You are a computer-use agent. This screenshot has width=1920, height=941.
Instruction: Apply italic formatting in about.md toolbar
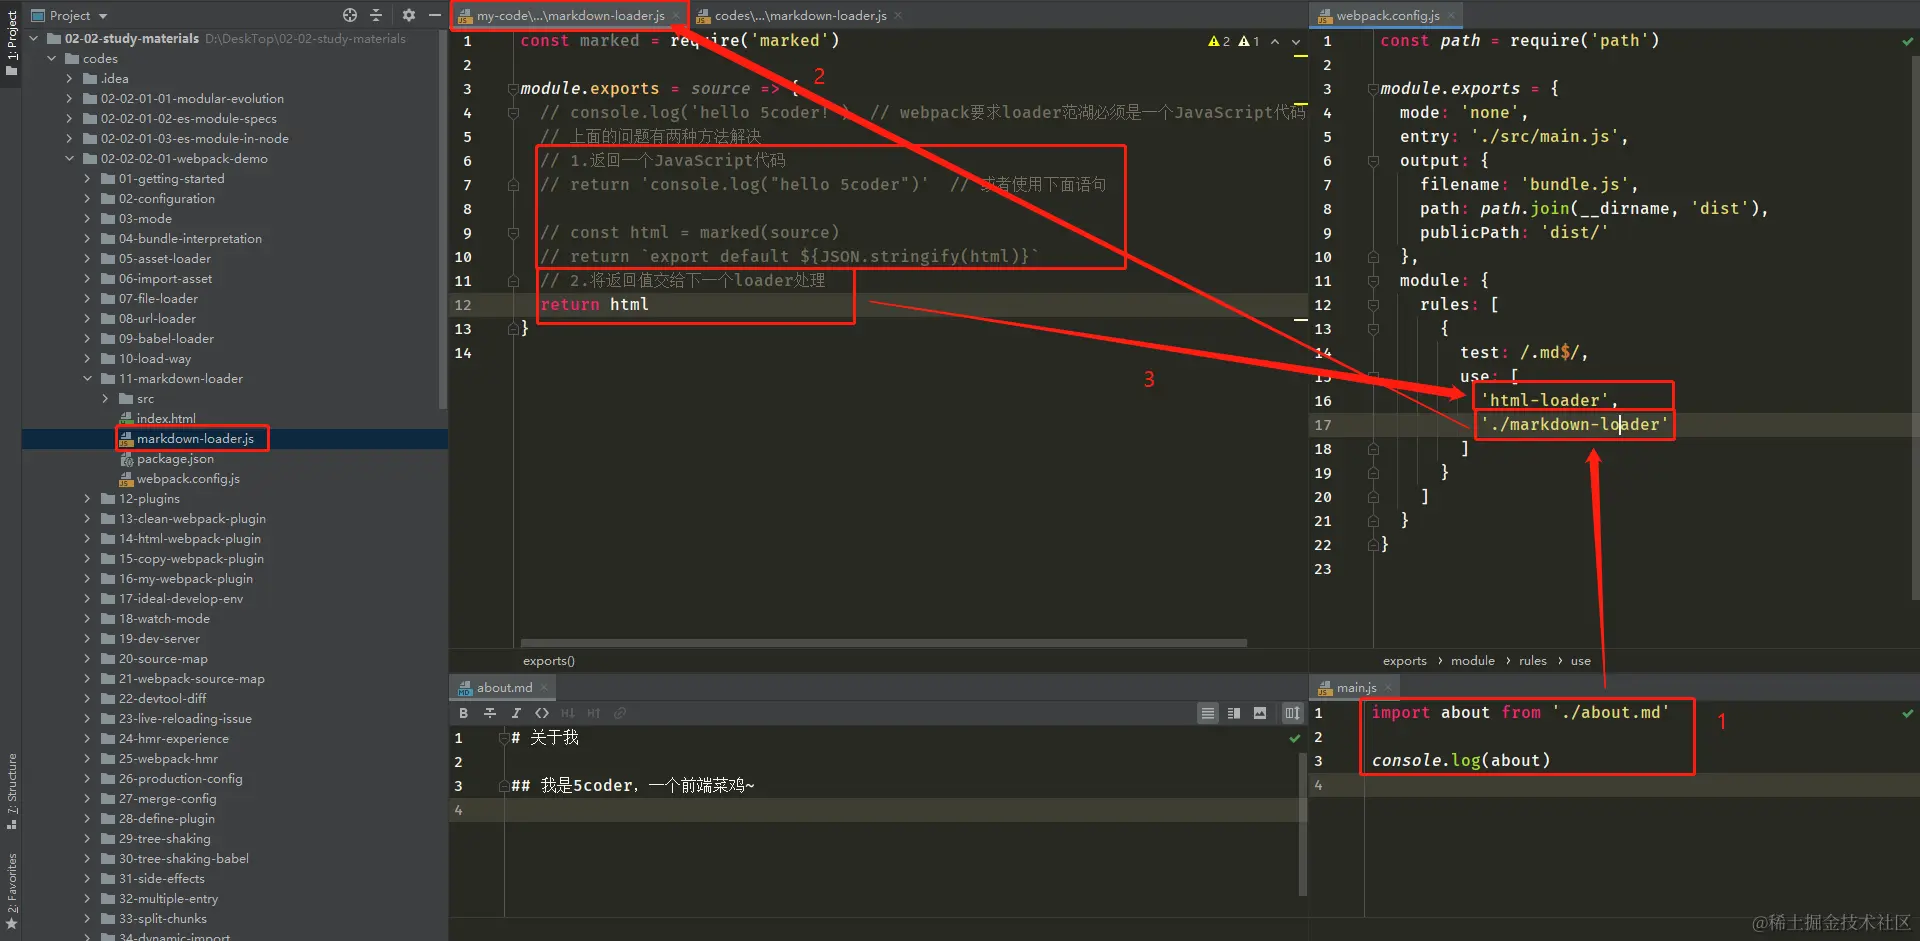[516, 713]
